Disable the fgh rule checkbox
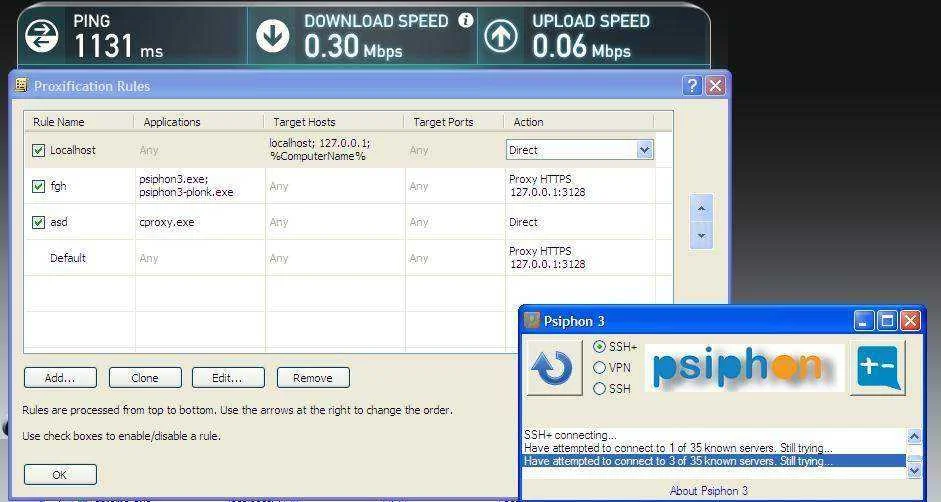Viewport: 941px width, 502px height. point(38,186)
